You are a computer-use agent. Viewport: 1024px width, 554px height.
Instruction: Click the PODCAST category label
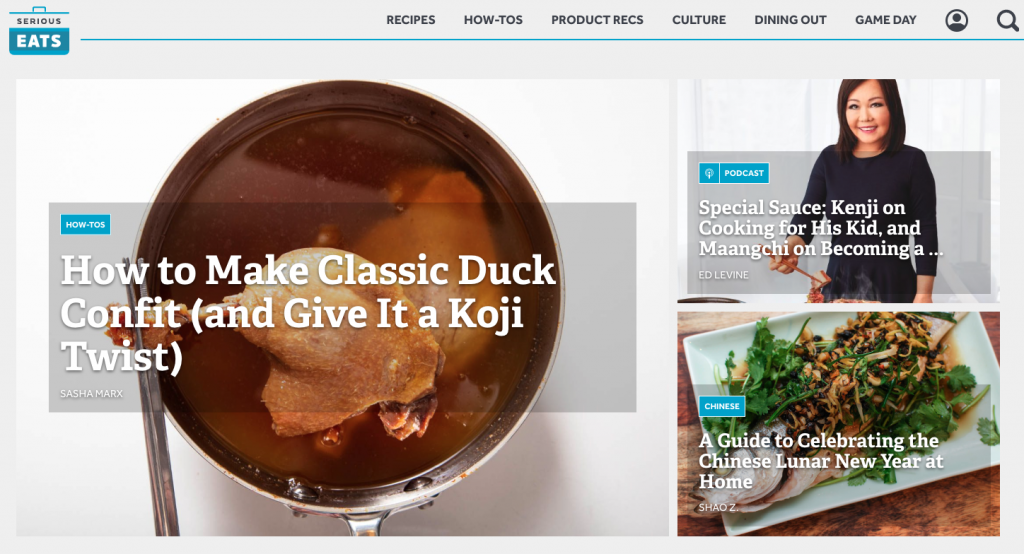(x=744, y=173)
